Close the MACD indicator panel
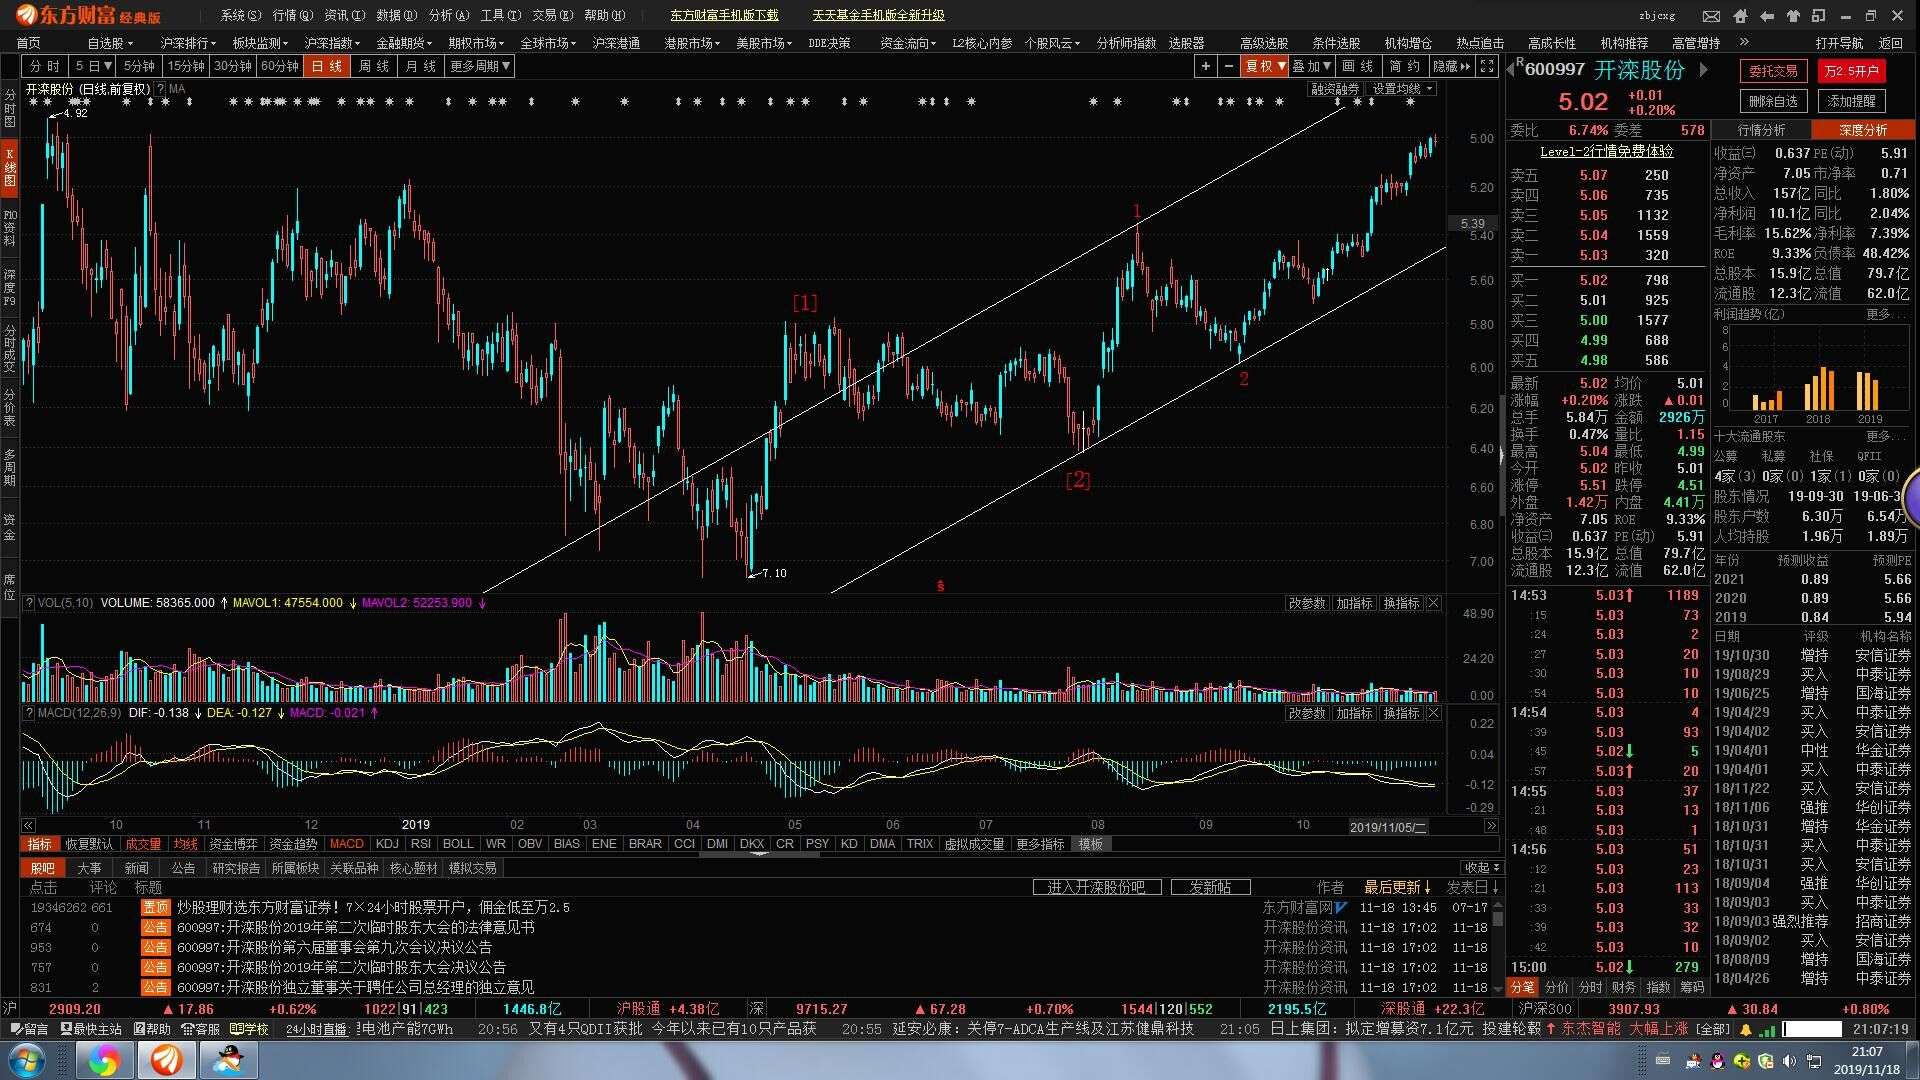Viewport: 1920px width, 1080px height. pos(1434,713)
